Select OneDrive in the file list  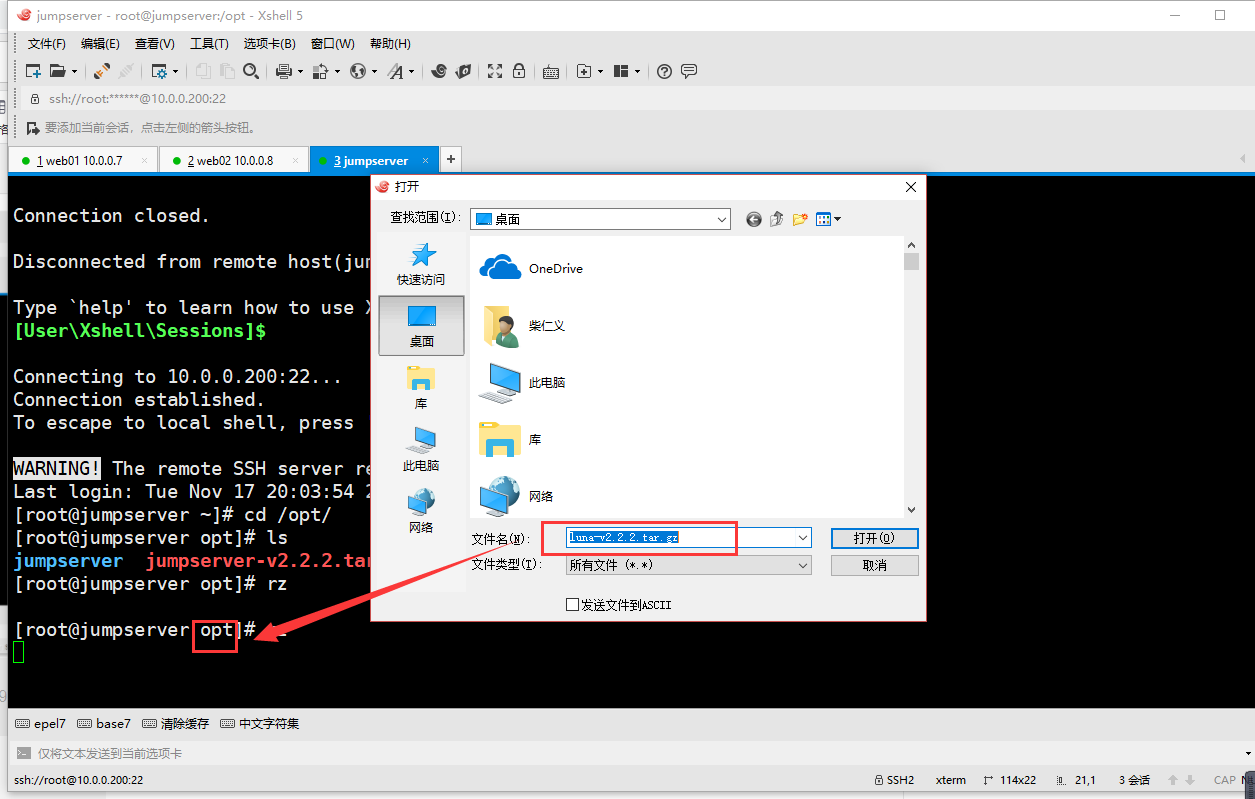pos(531,268)
